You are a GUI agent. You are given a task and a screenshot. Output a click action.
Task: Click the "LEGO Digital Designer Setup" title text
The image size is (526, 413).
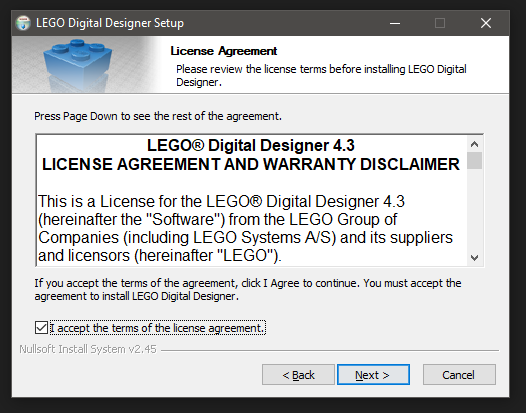point(110,23)
